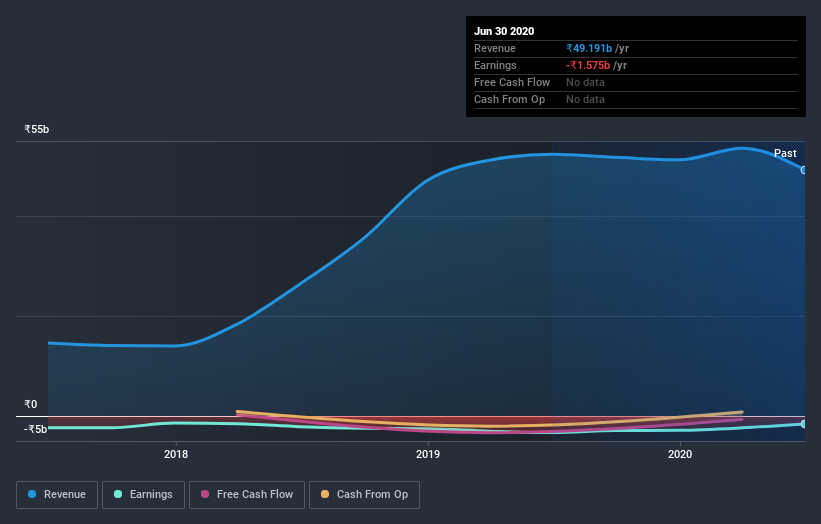The width and height of the screenshot is (821, 524).
Task: Click the ₹55b y-axis label
Action: point(37,129)
